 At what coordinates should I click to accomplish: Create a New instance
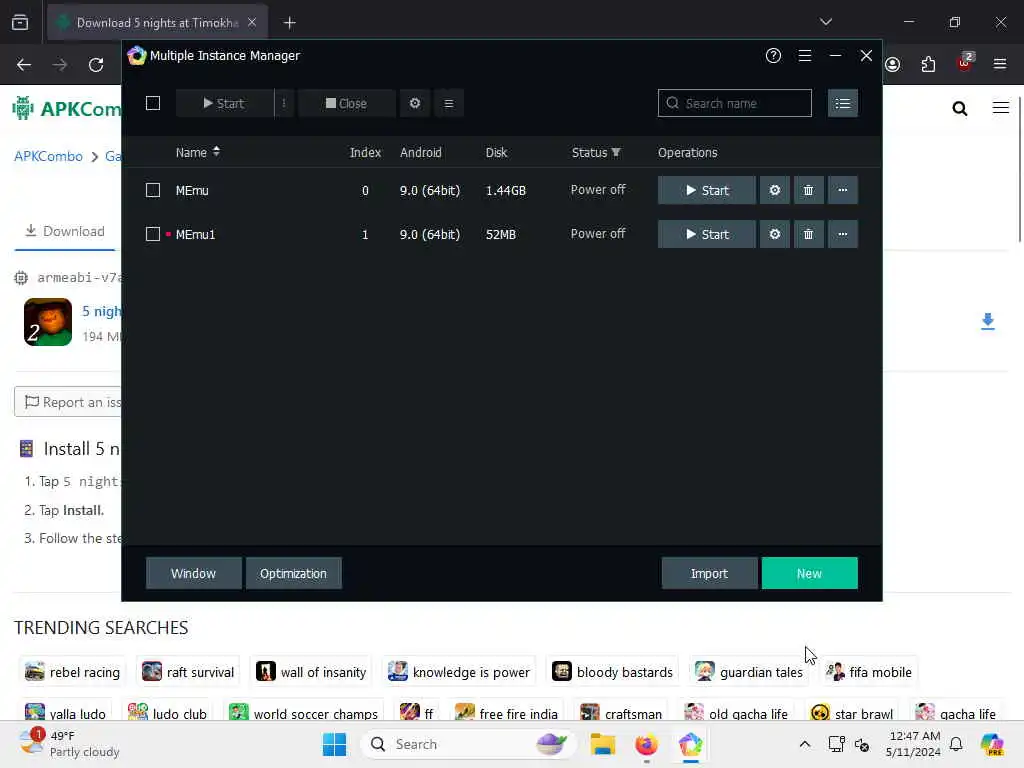coord(809,573)
